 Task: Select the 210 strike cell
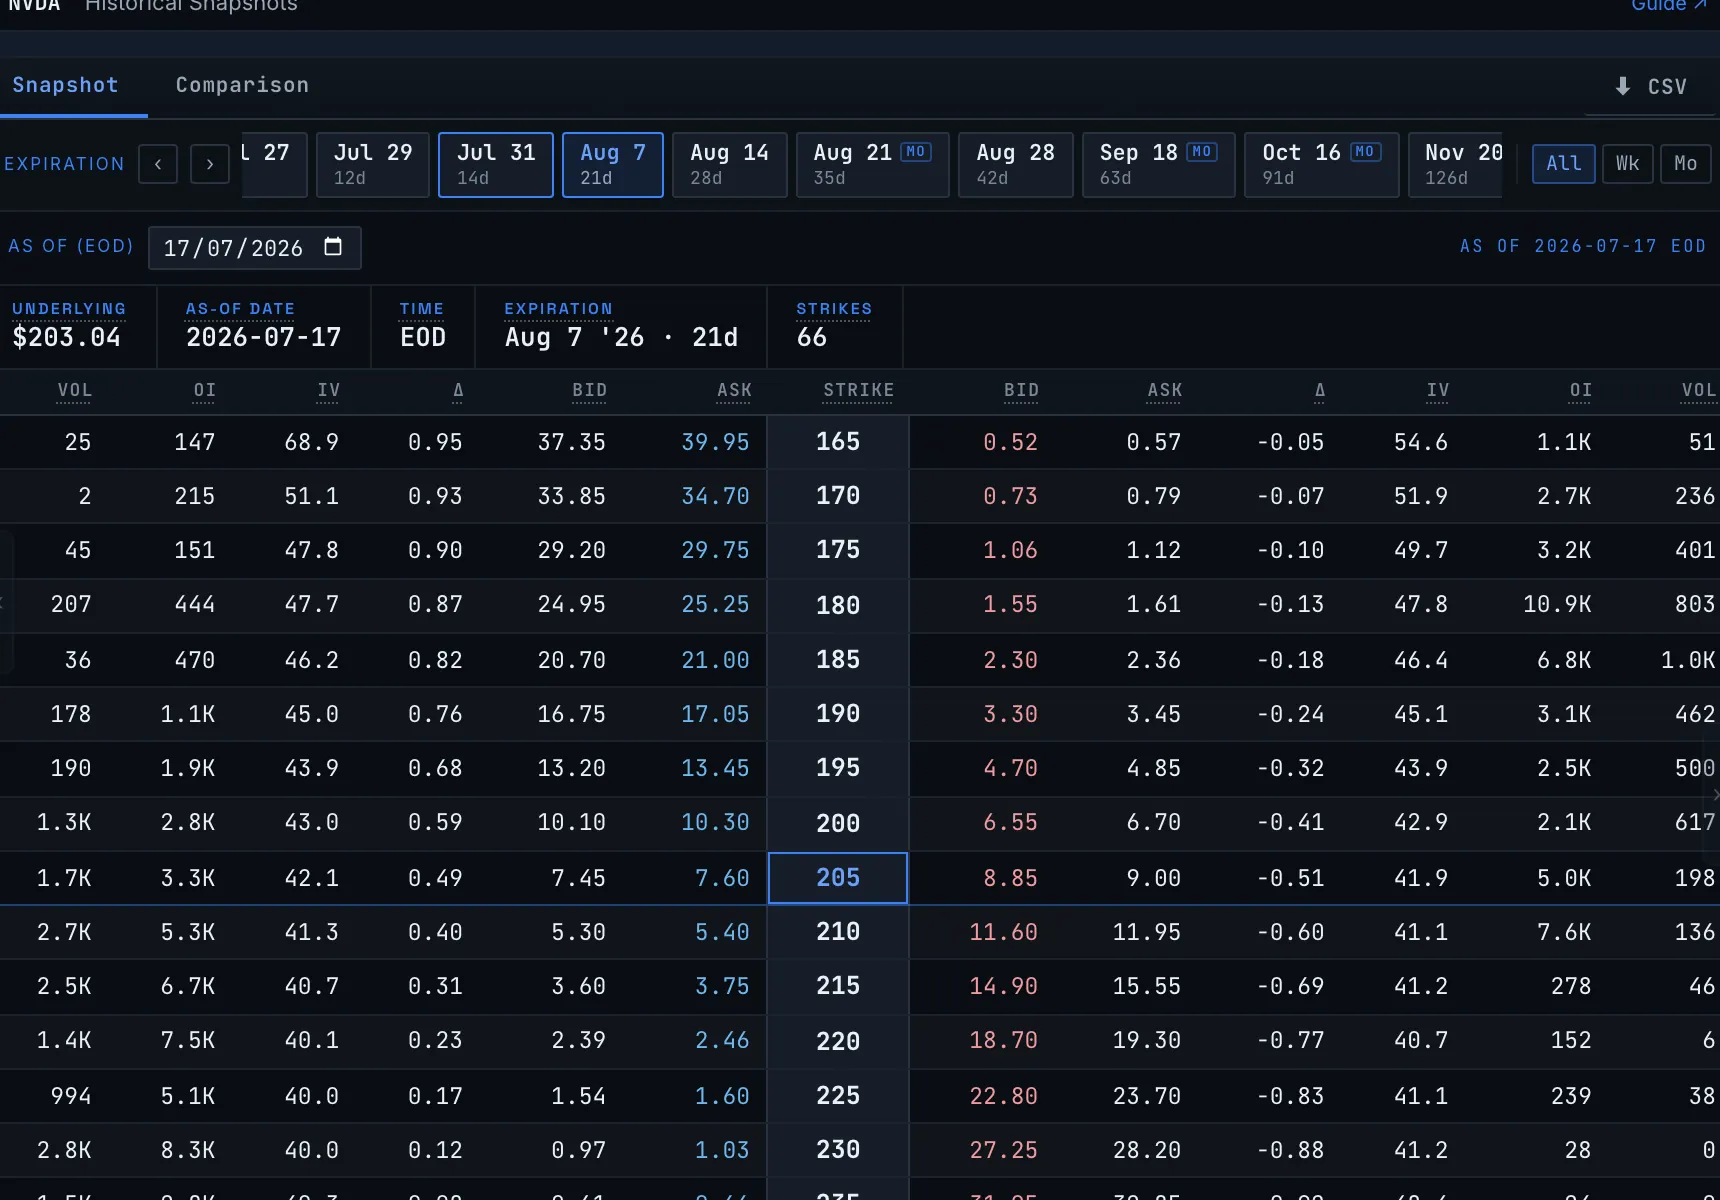[x=838, y=932]
